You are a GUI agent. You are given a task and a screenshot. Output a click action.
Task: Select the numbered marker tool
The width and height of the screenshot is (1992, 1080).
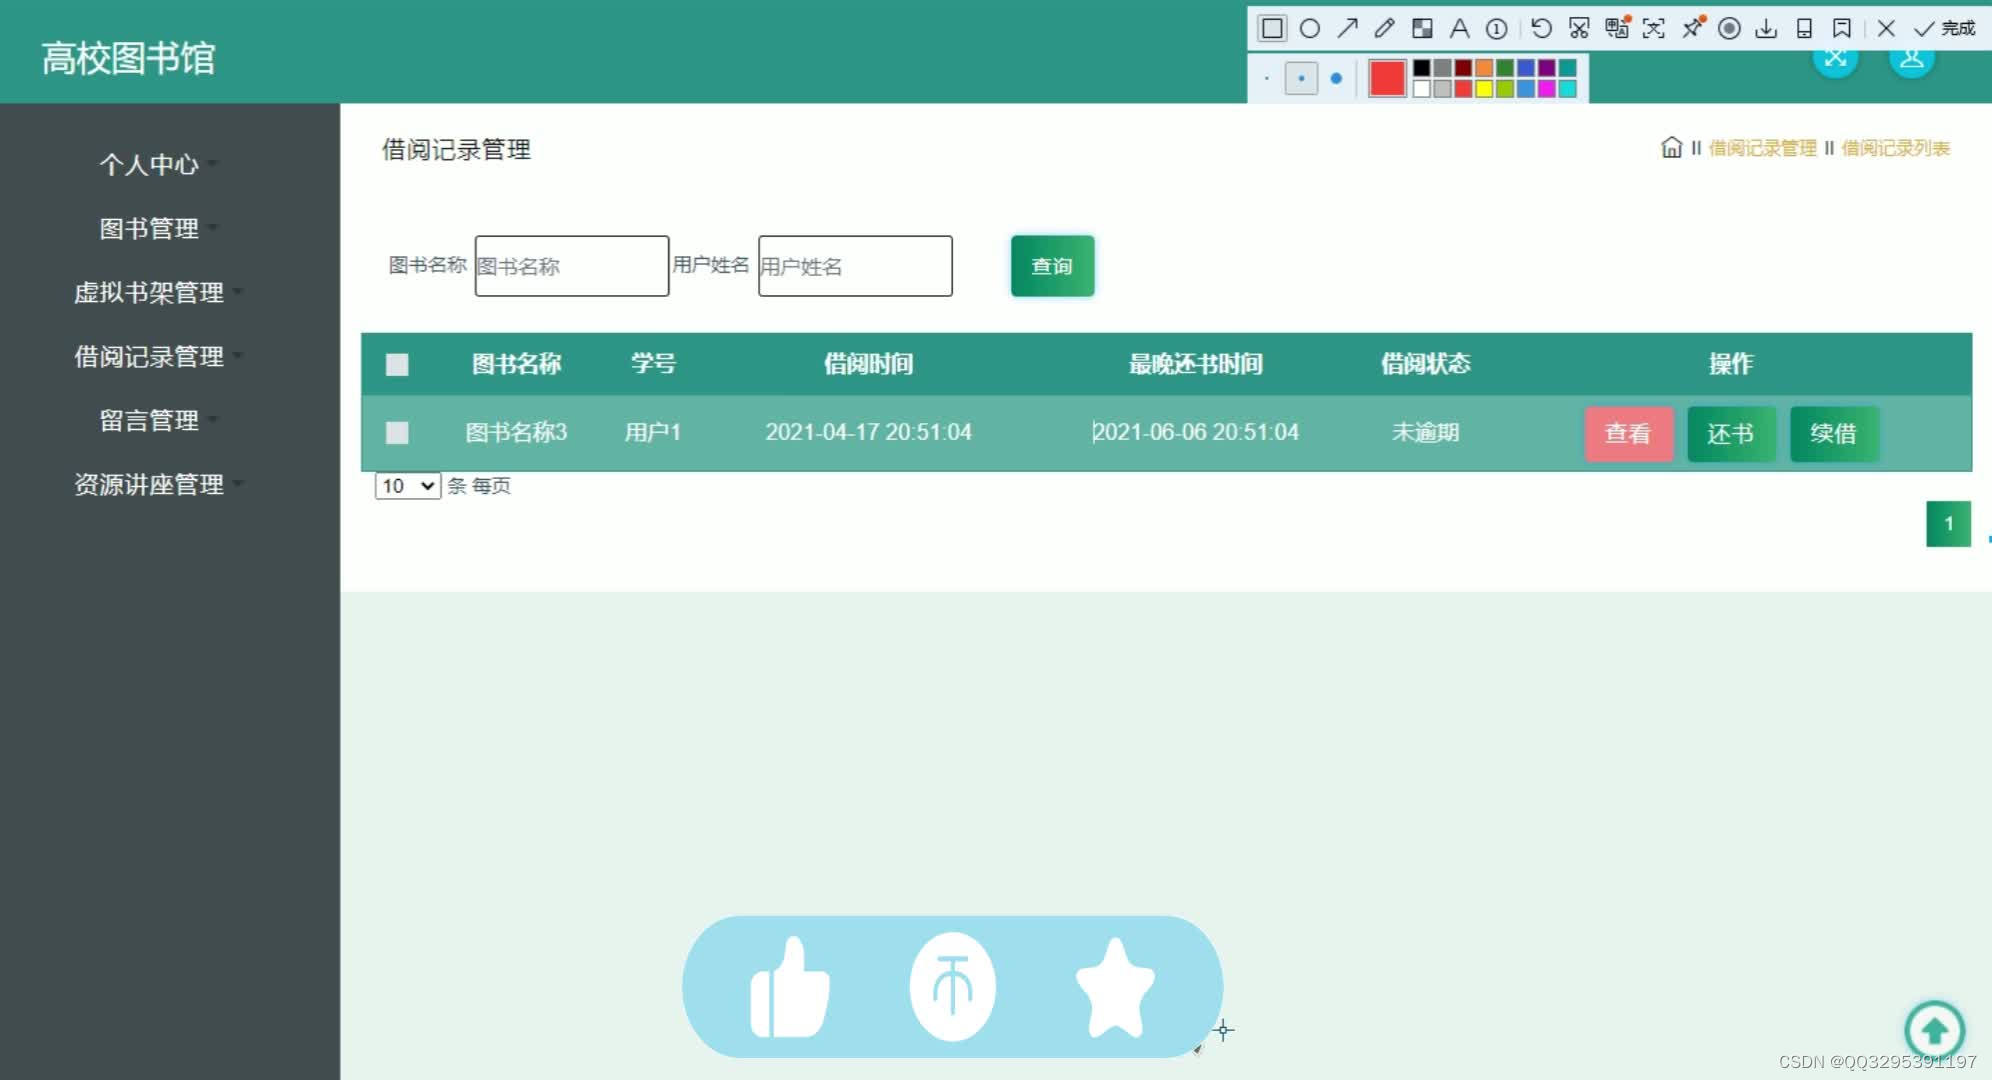click(1497, 28)
